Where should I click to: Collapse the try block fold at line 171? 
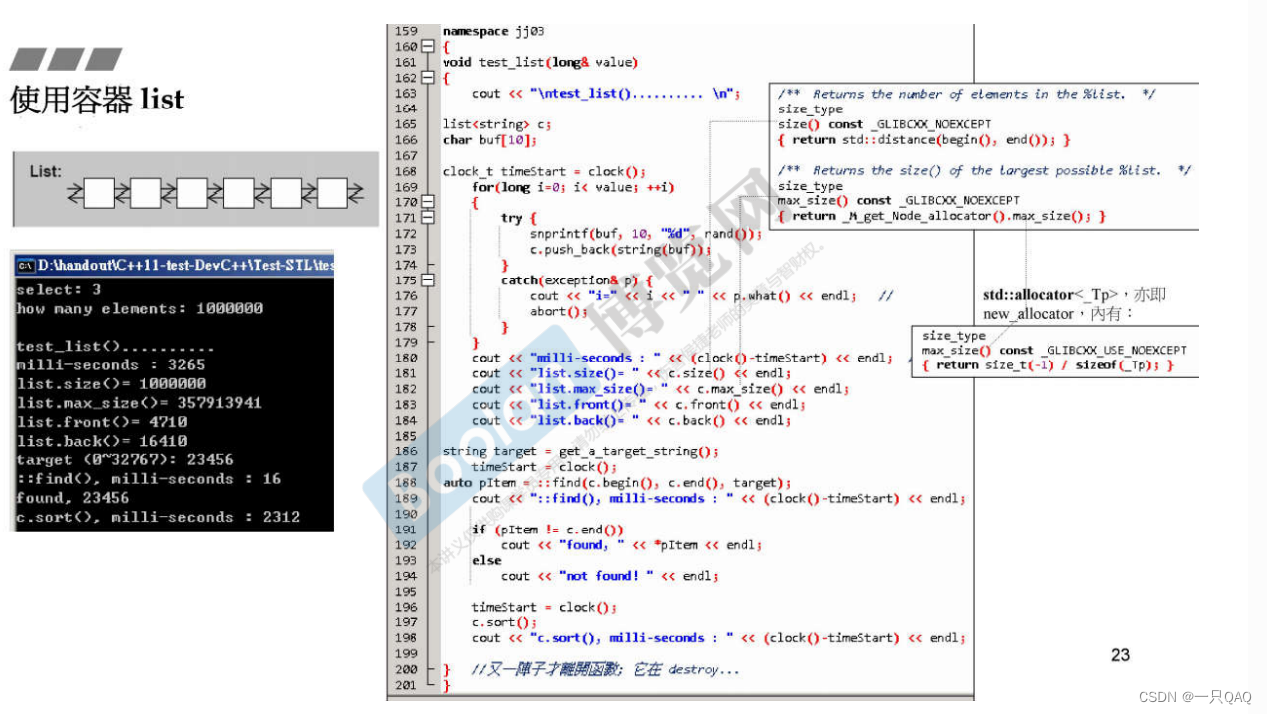click(x=429, y=217)
